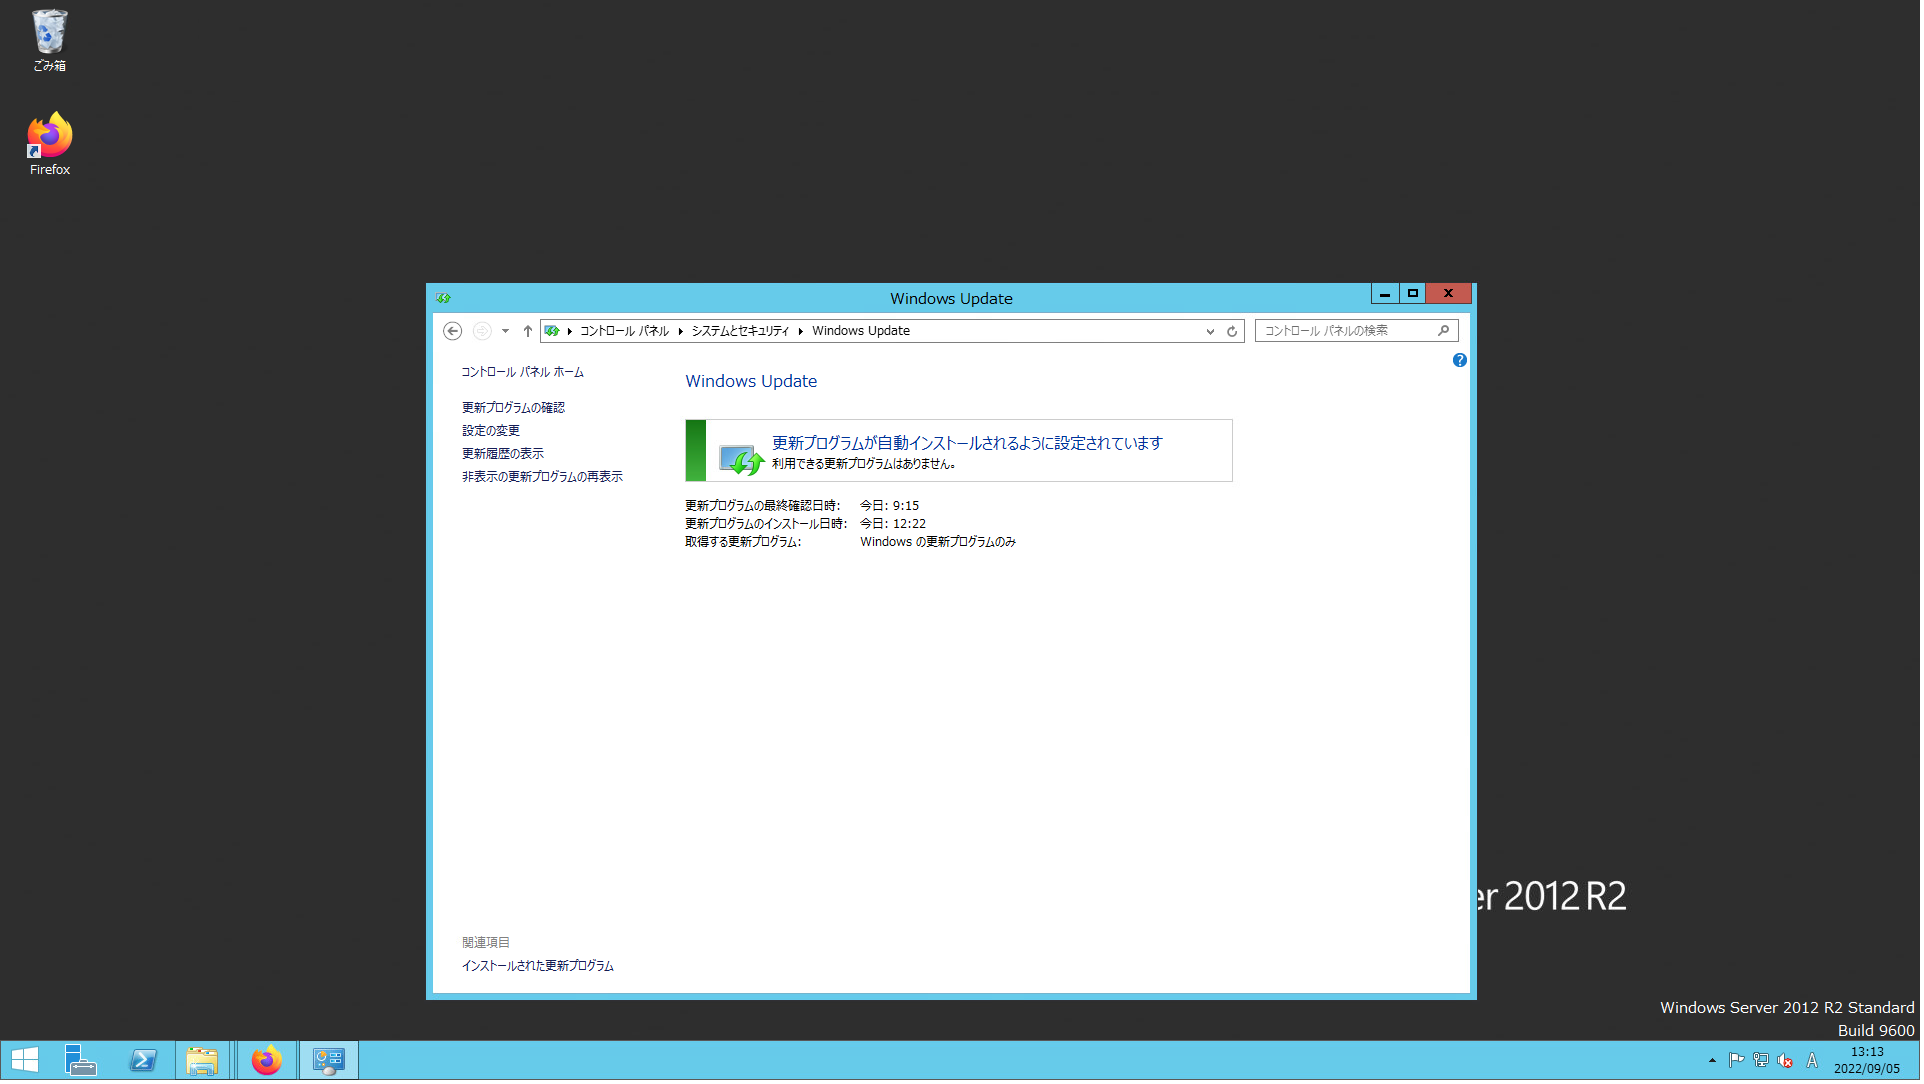
Task: Click the forward navigation arrow
Action: point(483,332)
